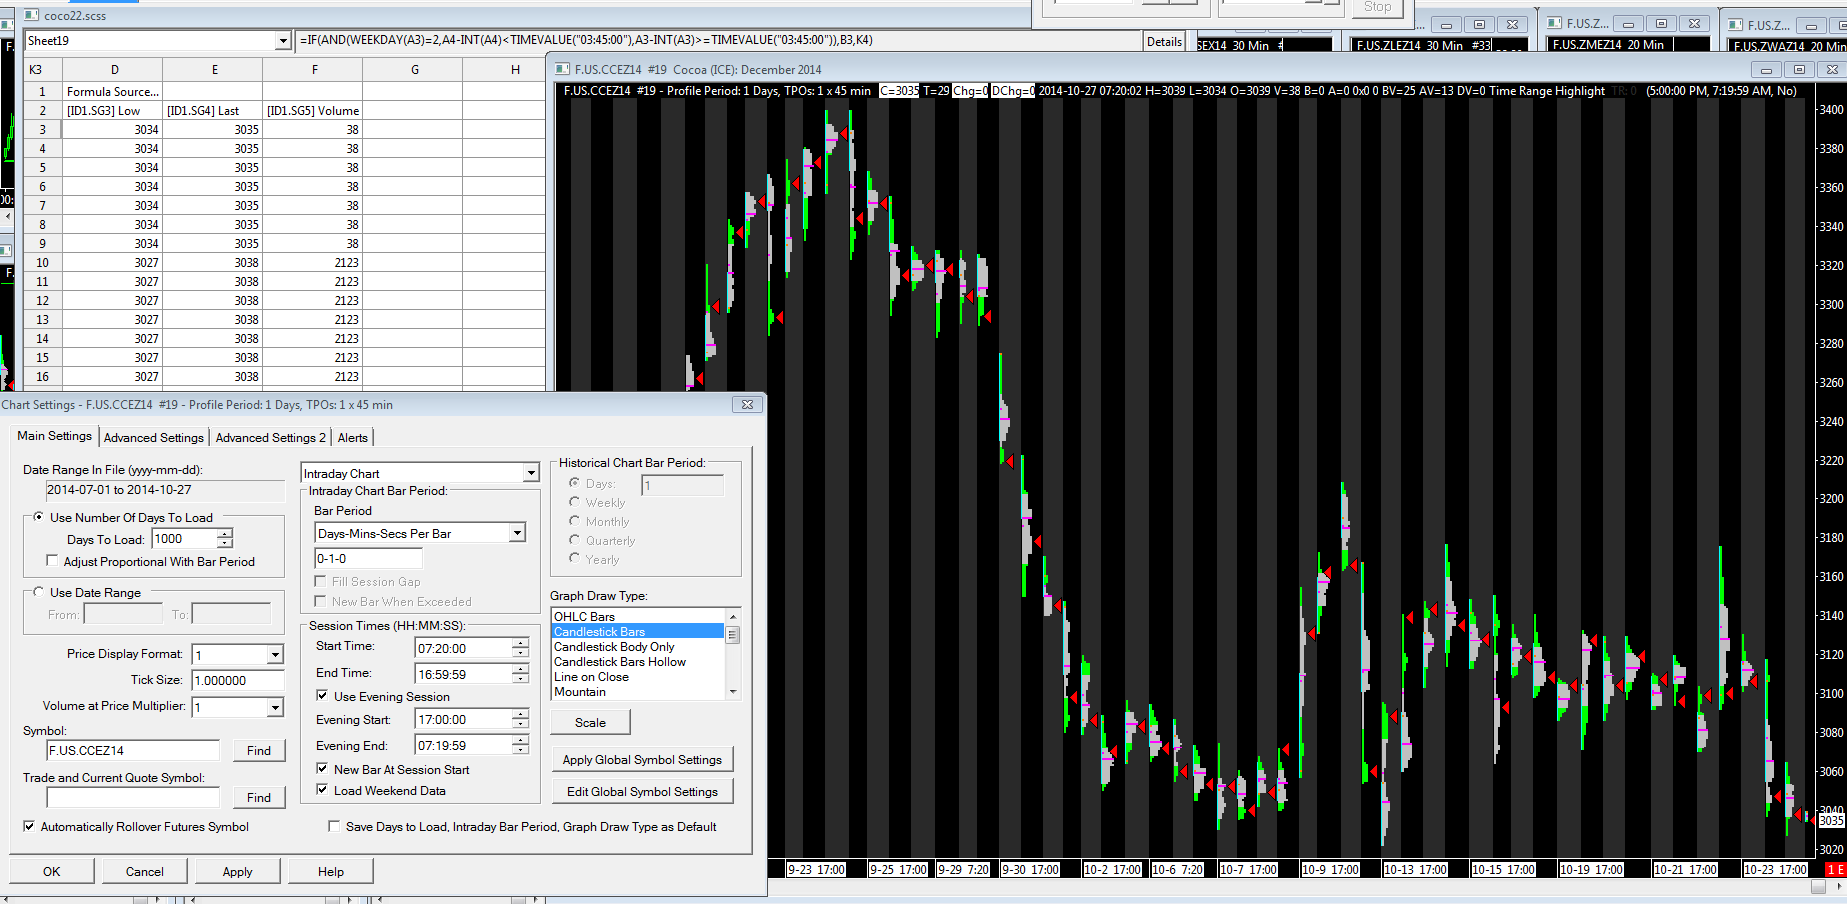Click the Details button in spreadsheet

click(1164, 41)
